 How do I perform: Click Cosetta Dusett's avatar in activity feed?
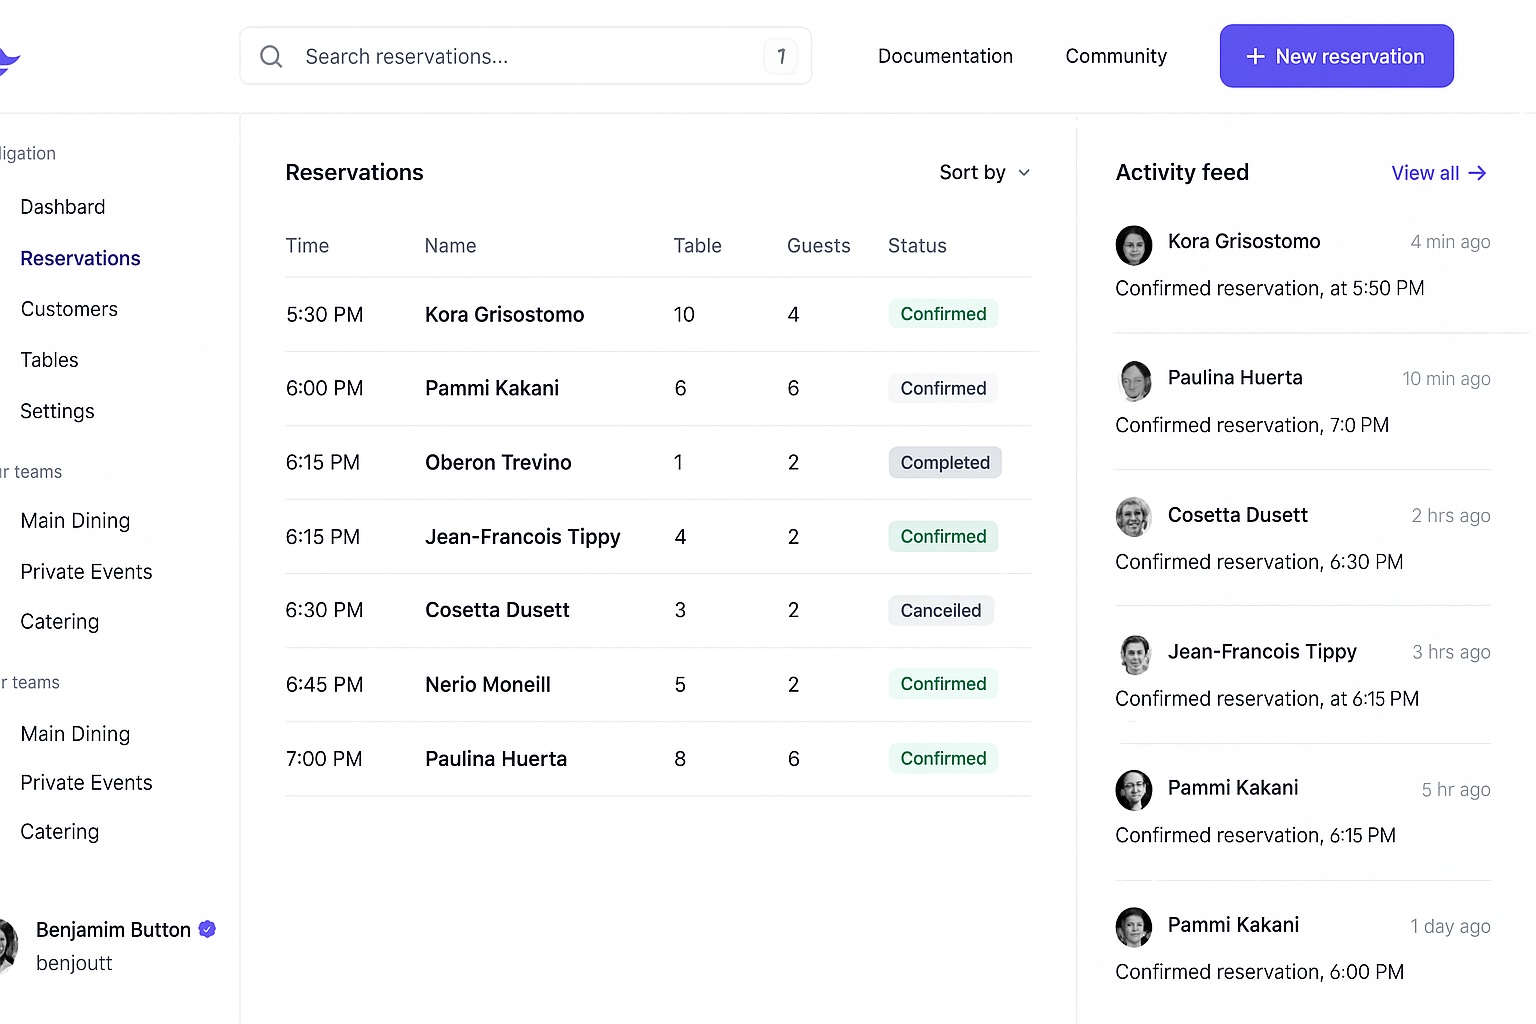1133,517
